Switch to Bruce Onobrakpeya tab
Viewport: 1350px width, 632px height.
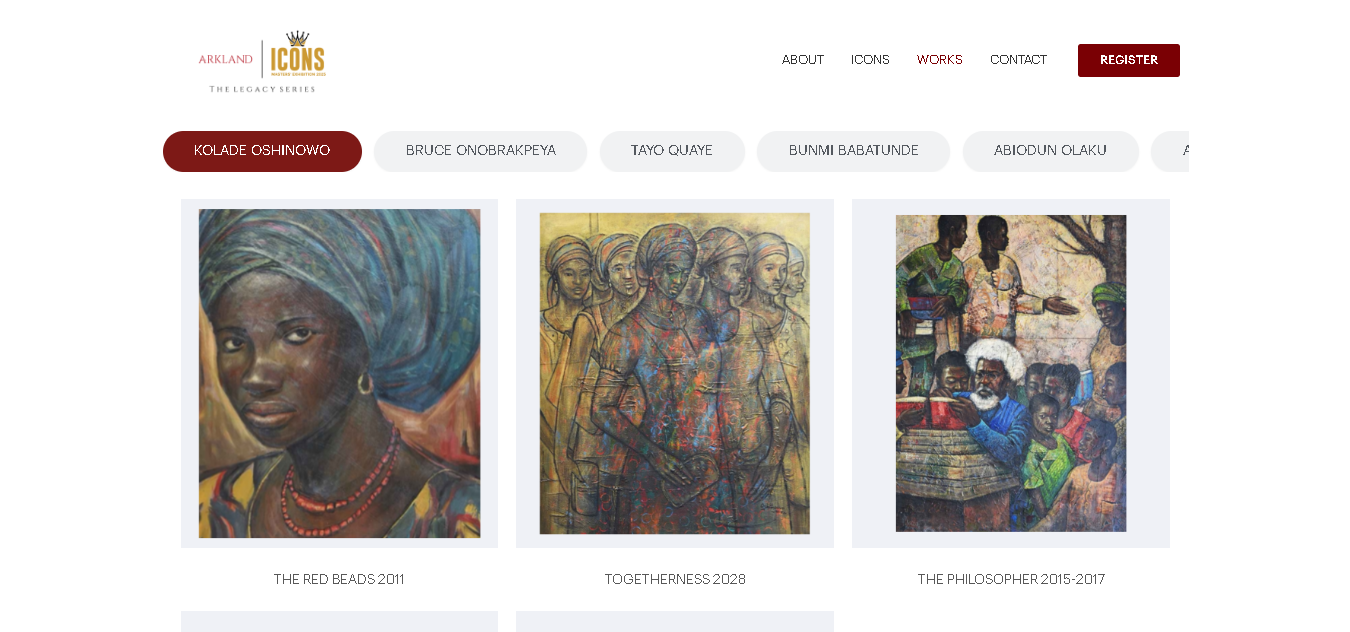(x=481, y=151)
